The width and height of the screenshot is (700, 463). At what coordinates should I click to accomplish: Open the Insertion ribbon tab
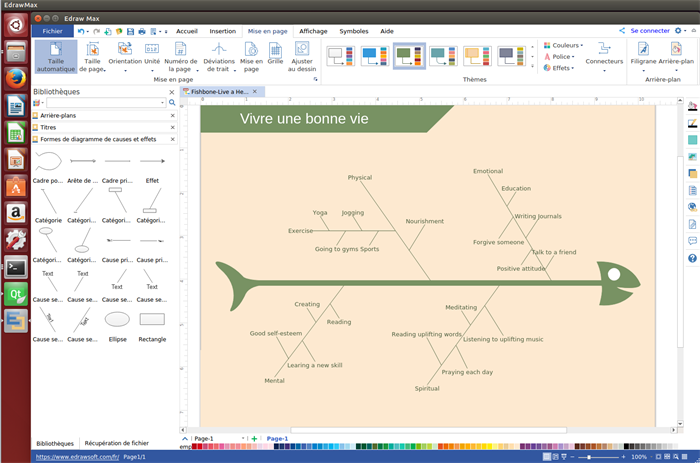coord(223,31)
